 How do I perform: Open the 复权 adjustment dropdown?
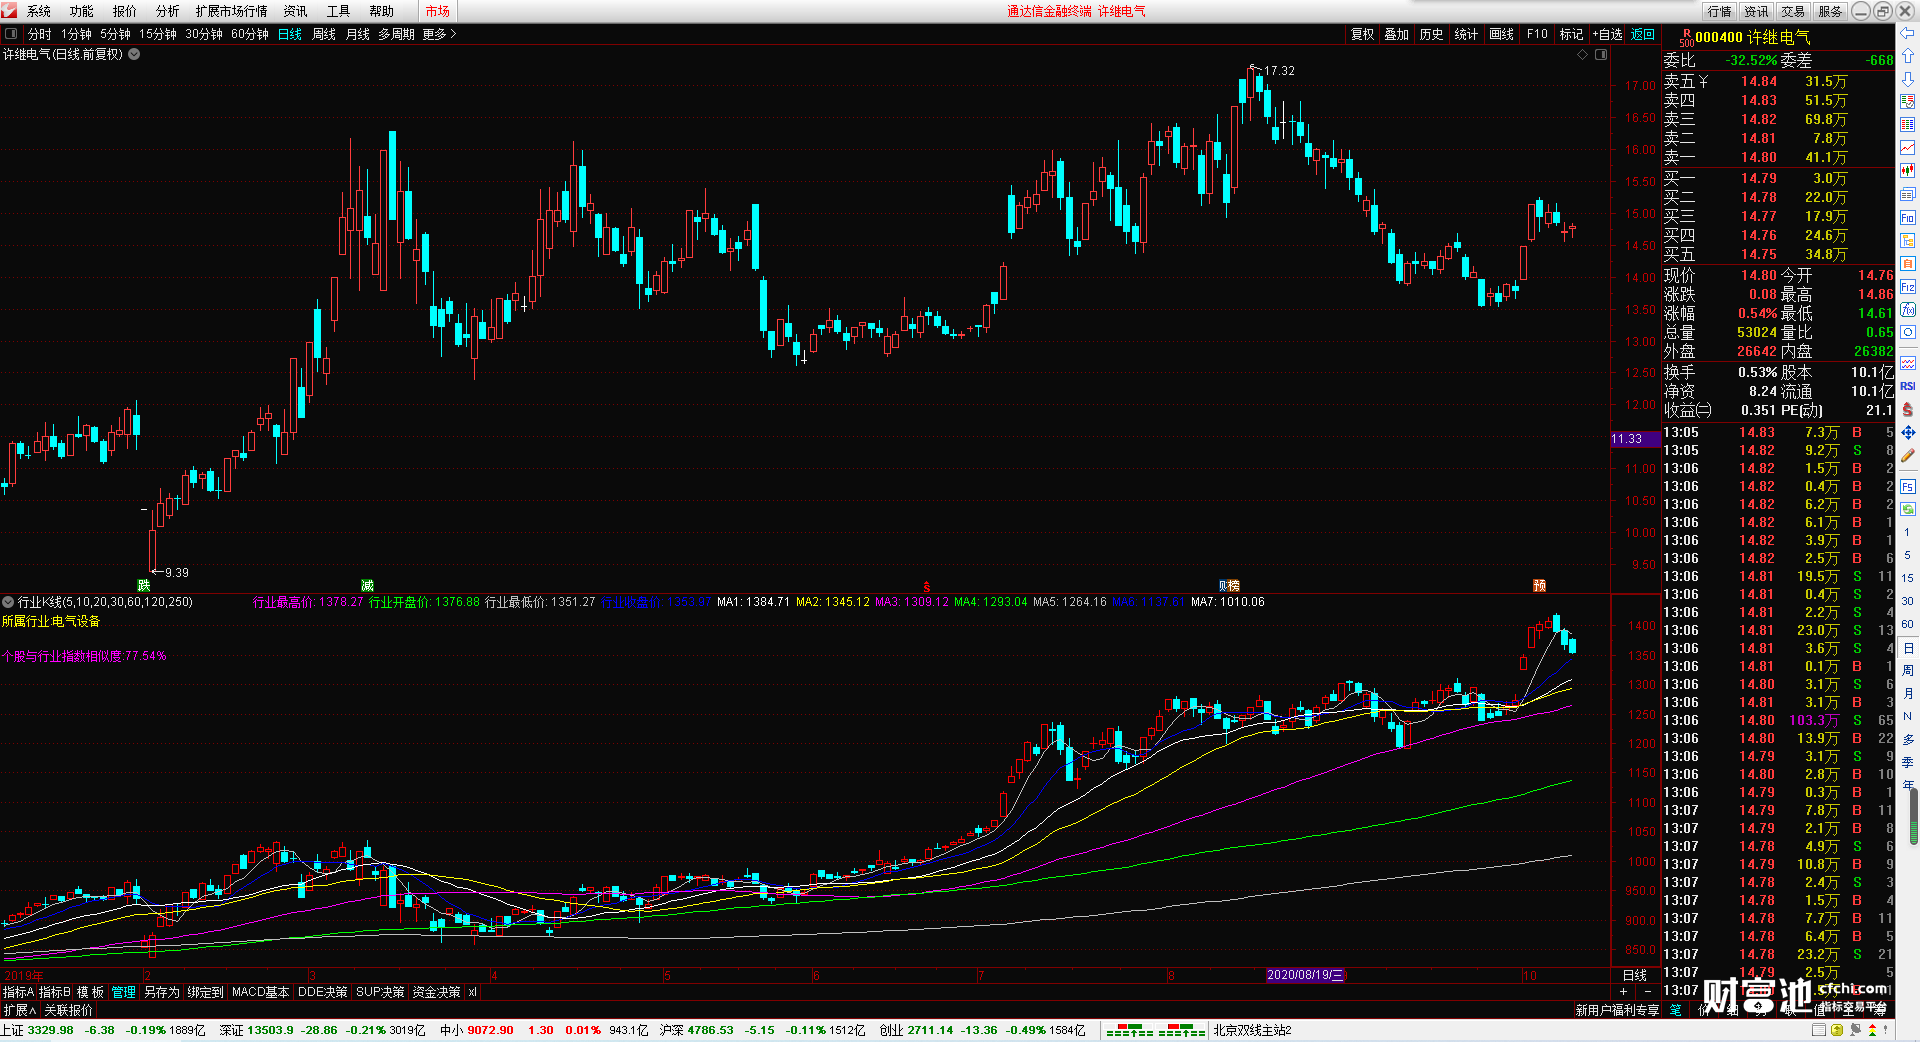tap(1362, 34)
